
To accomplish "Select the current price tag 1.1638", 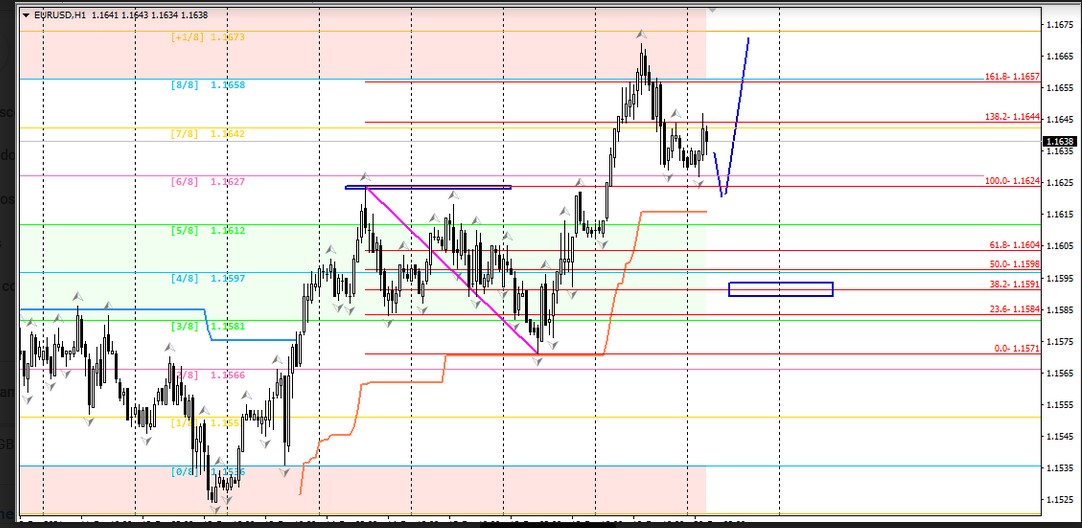I will click(x=1060, y=142).
